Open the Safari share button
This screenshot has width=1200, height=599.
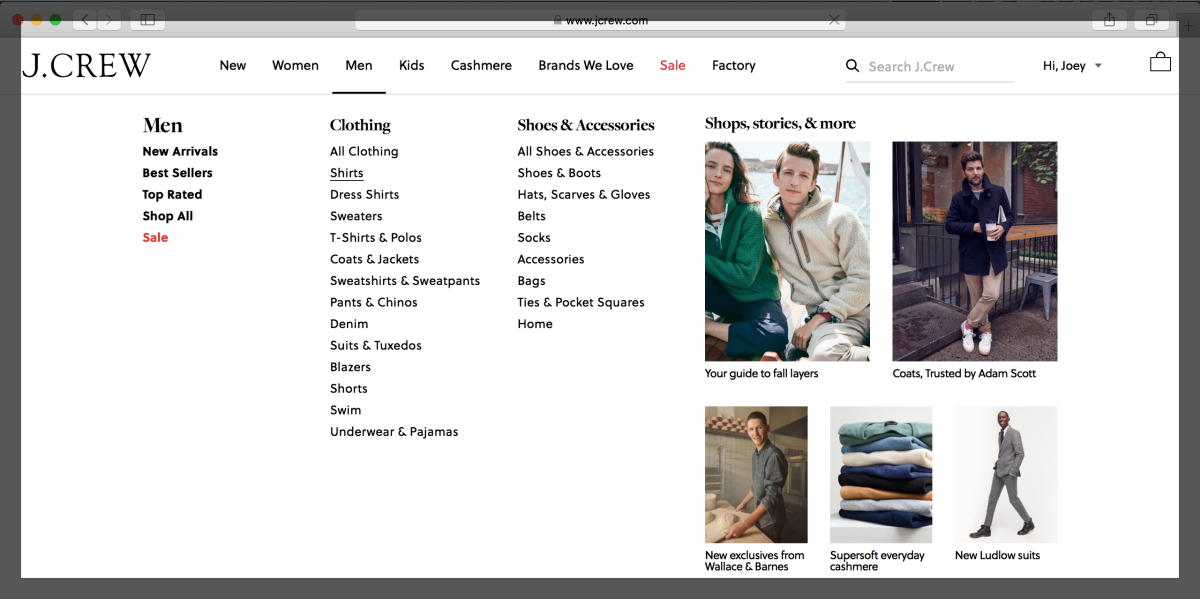pyautogui.click(x=1110, y=19)
